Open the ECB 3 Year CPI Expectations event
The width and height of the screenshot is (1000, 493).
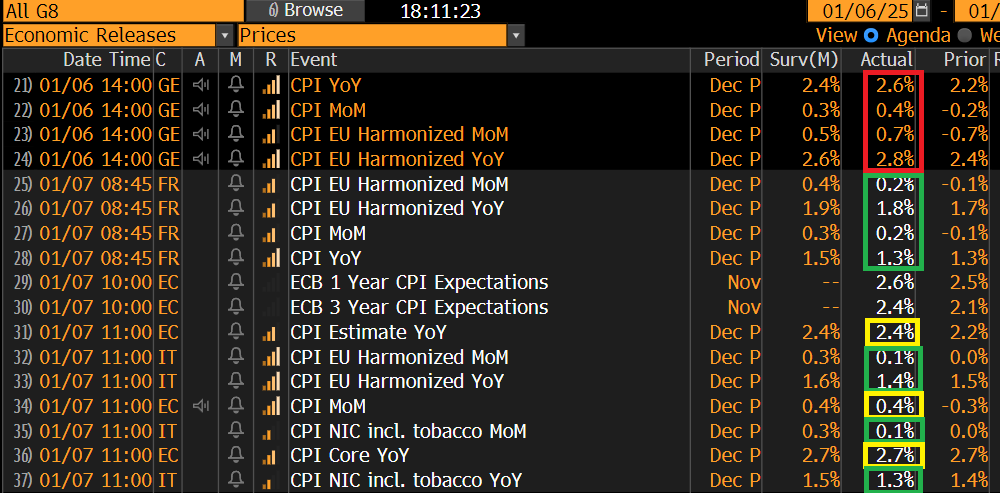pyautogui.click(x=419, y=307)
